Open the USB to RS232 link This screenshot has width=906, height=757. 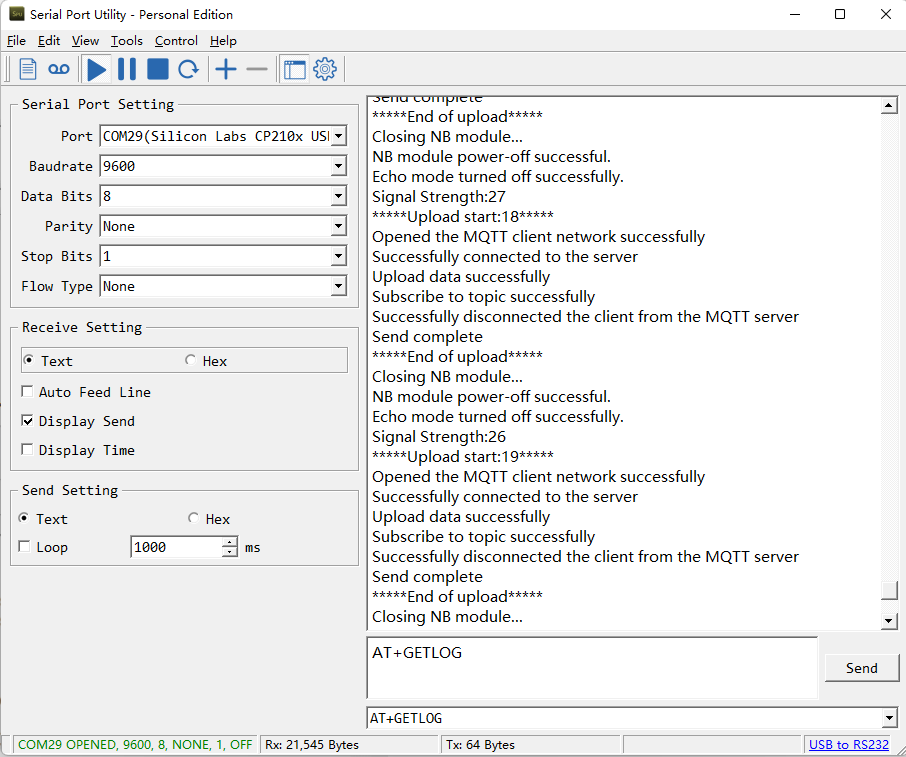click(849, 744)
